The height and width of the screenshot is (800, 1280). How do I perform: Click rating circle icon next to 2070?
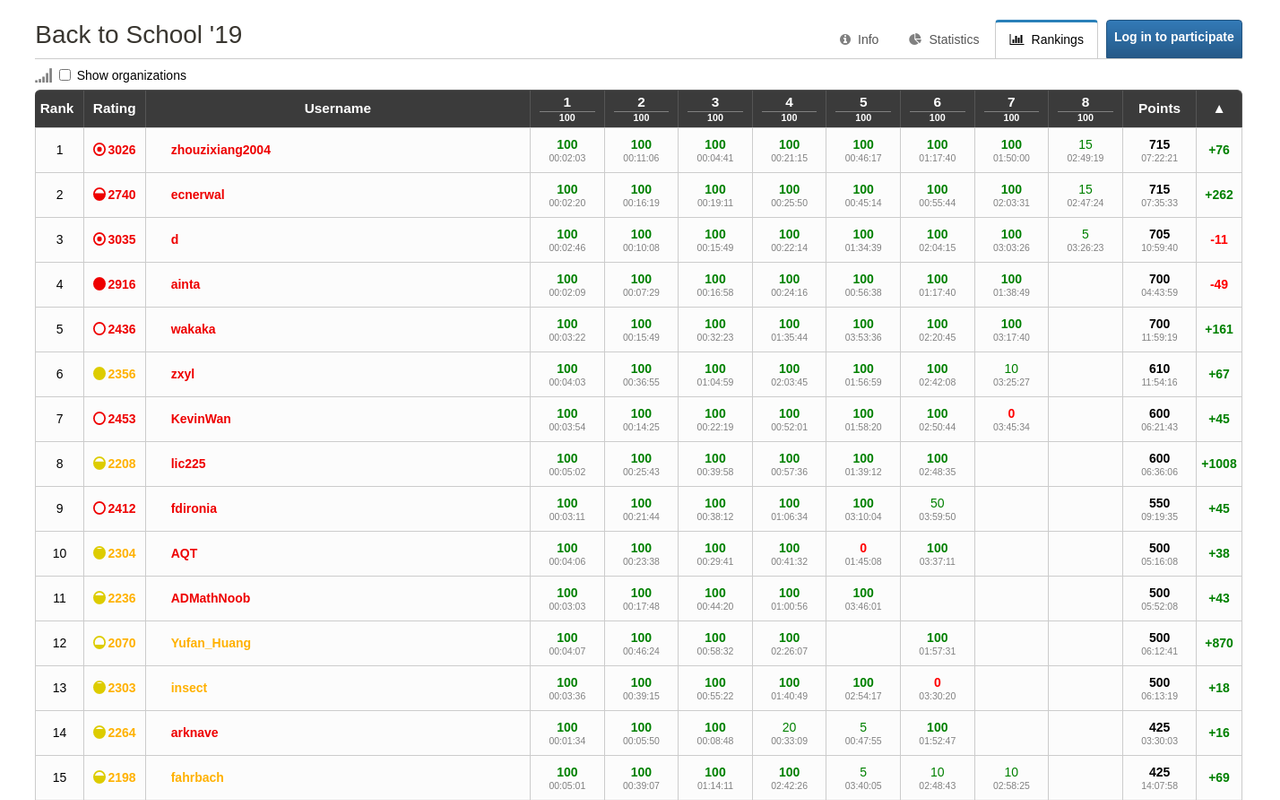tap(99, 643)
